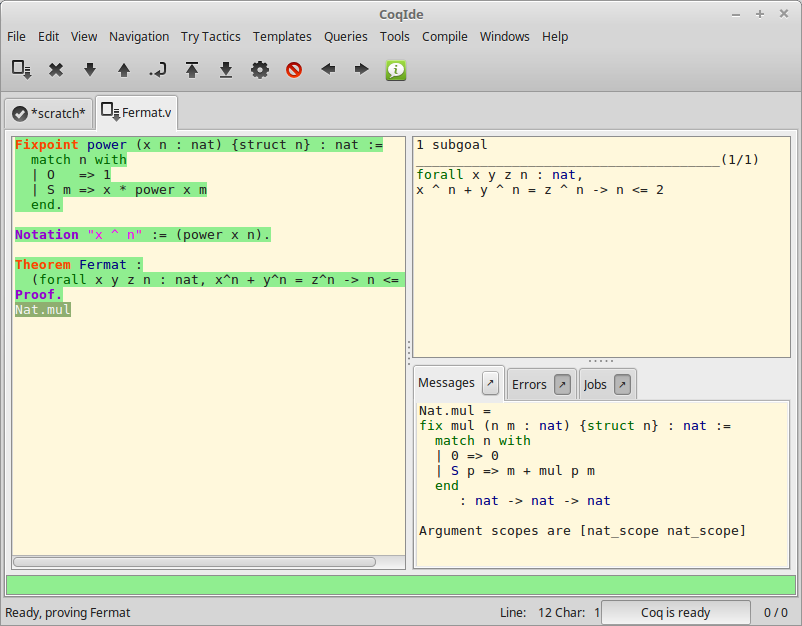Interrupt Coq with the red stop icon
This screenshot has width=802, height=626.
[x=294, y=70]
